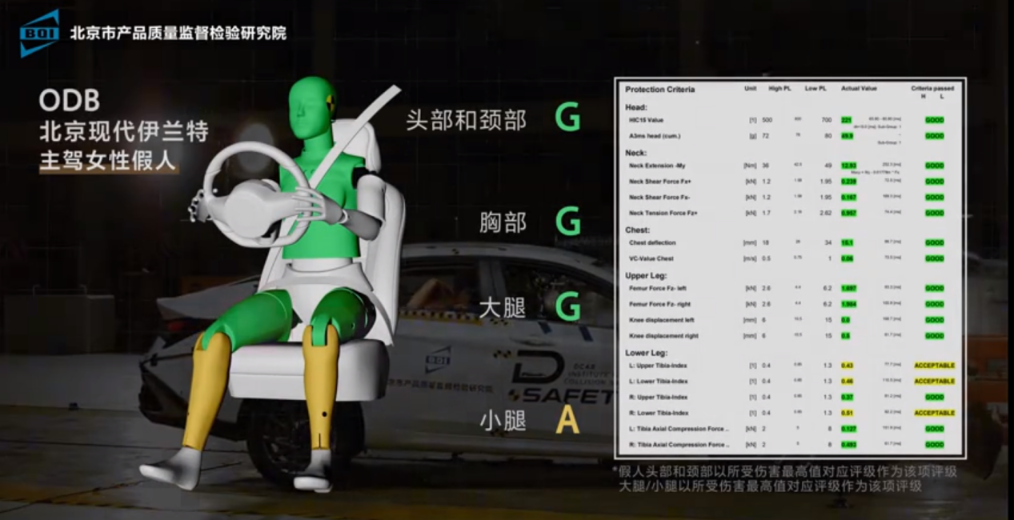Click the Neck Shear Force Fx+ row label

[660, 182]
